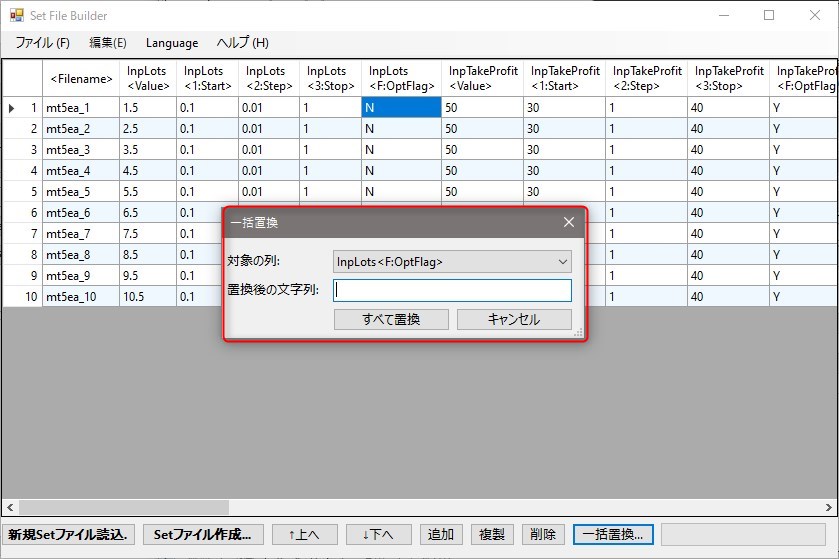Screen dimensions: 839x559
Task: Select OptFlag N cell in mt5ea_3 row
Action: (x=401, y=149)
